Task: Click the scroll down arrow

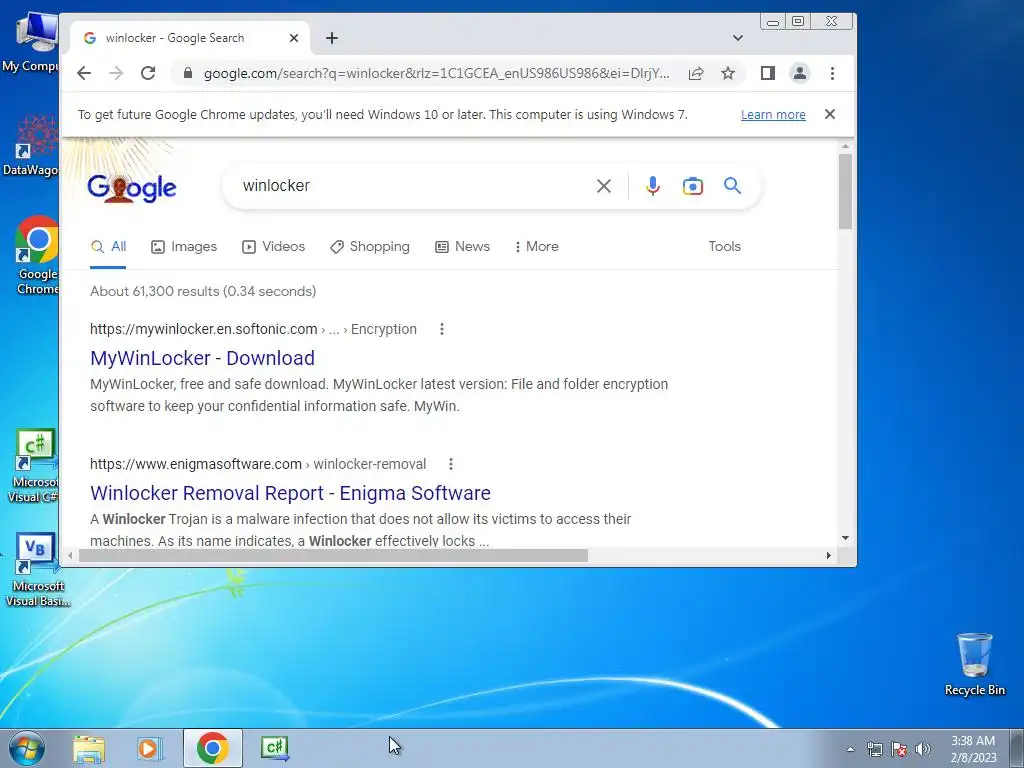Action: click(x=846, y=538)
